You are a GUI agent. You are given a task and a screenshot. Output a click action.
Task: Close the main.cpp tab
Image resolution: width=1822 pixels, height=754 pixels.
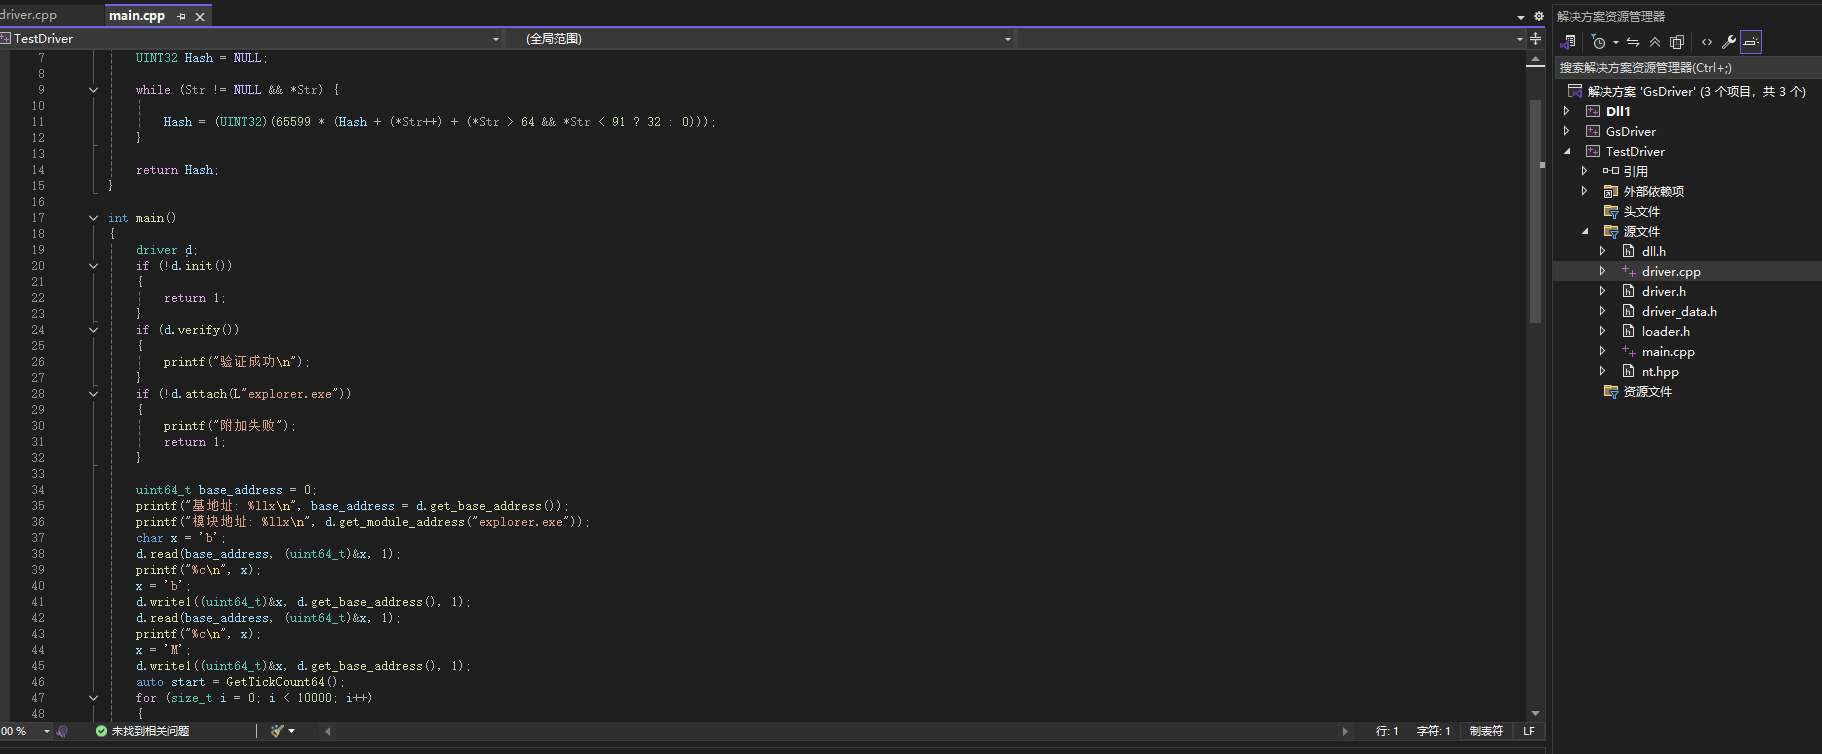coord(200,16)
